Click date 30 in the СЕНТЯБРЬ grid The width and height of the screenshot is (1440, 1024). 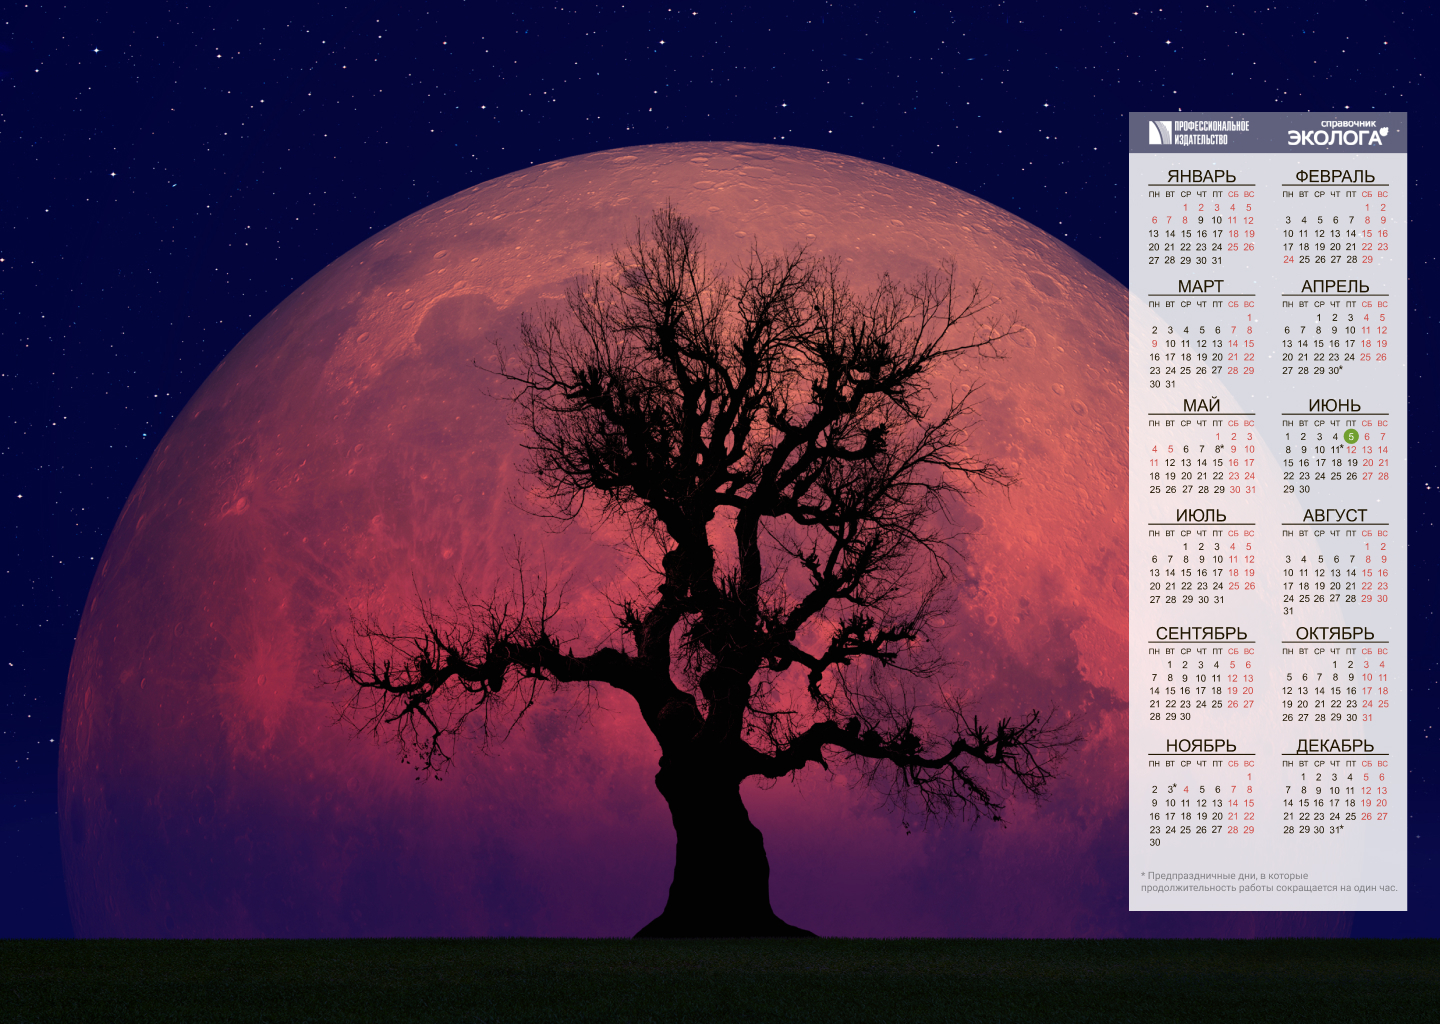click(1186, 716)
